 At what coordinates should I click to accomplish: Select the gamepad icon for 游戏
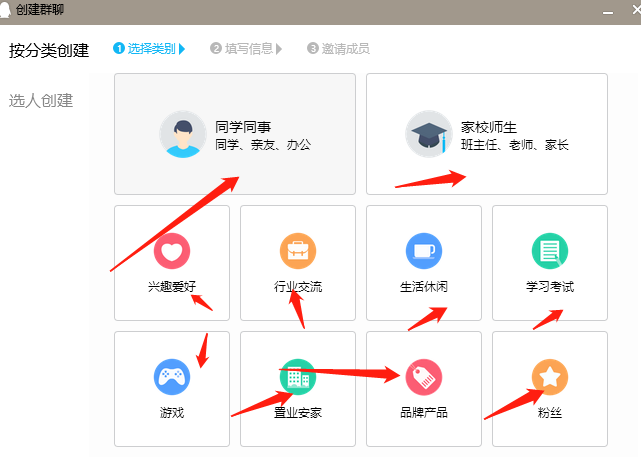click(x=172, y=377)
